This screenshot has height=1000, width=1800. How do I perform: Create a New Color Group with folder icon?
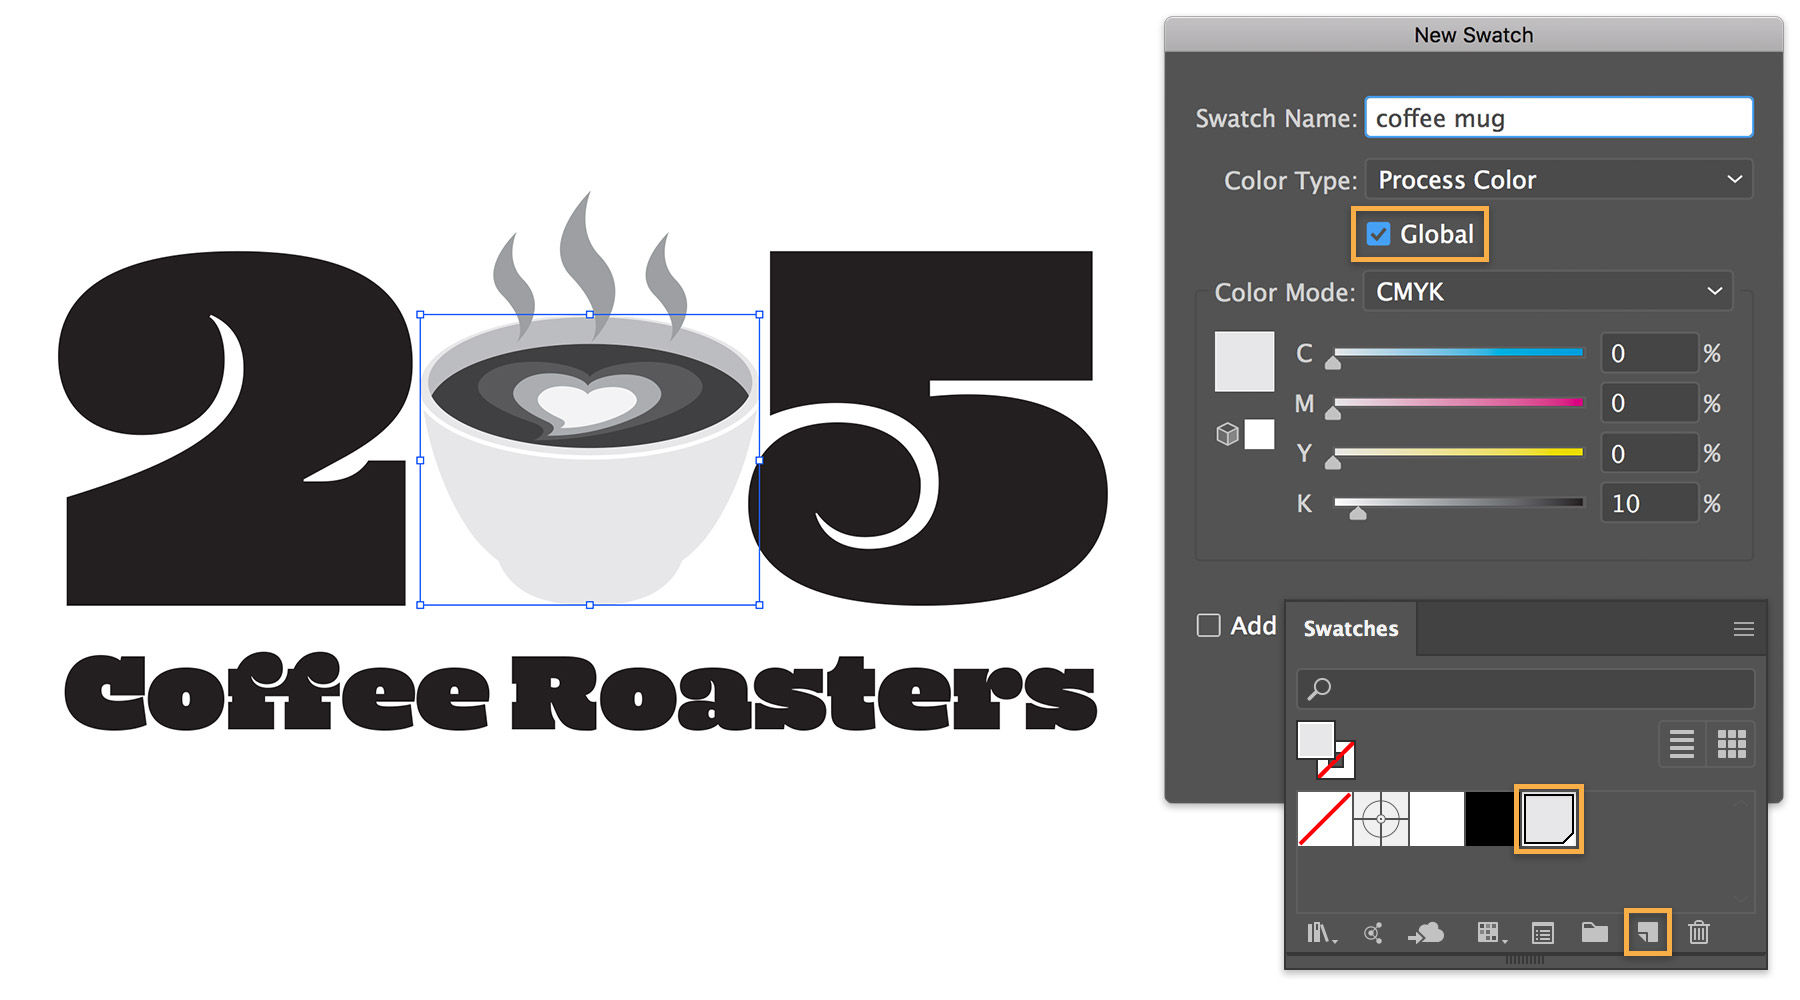[x=1596, y=933]
